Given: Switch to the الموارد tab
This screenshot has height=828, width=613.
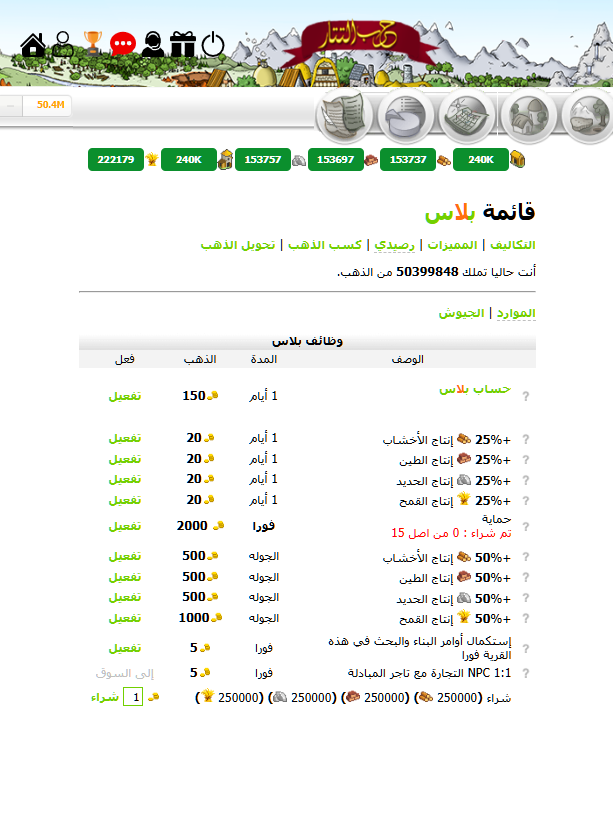Looking at the screenshot, I should point(515,313).
